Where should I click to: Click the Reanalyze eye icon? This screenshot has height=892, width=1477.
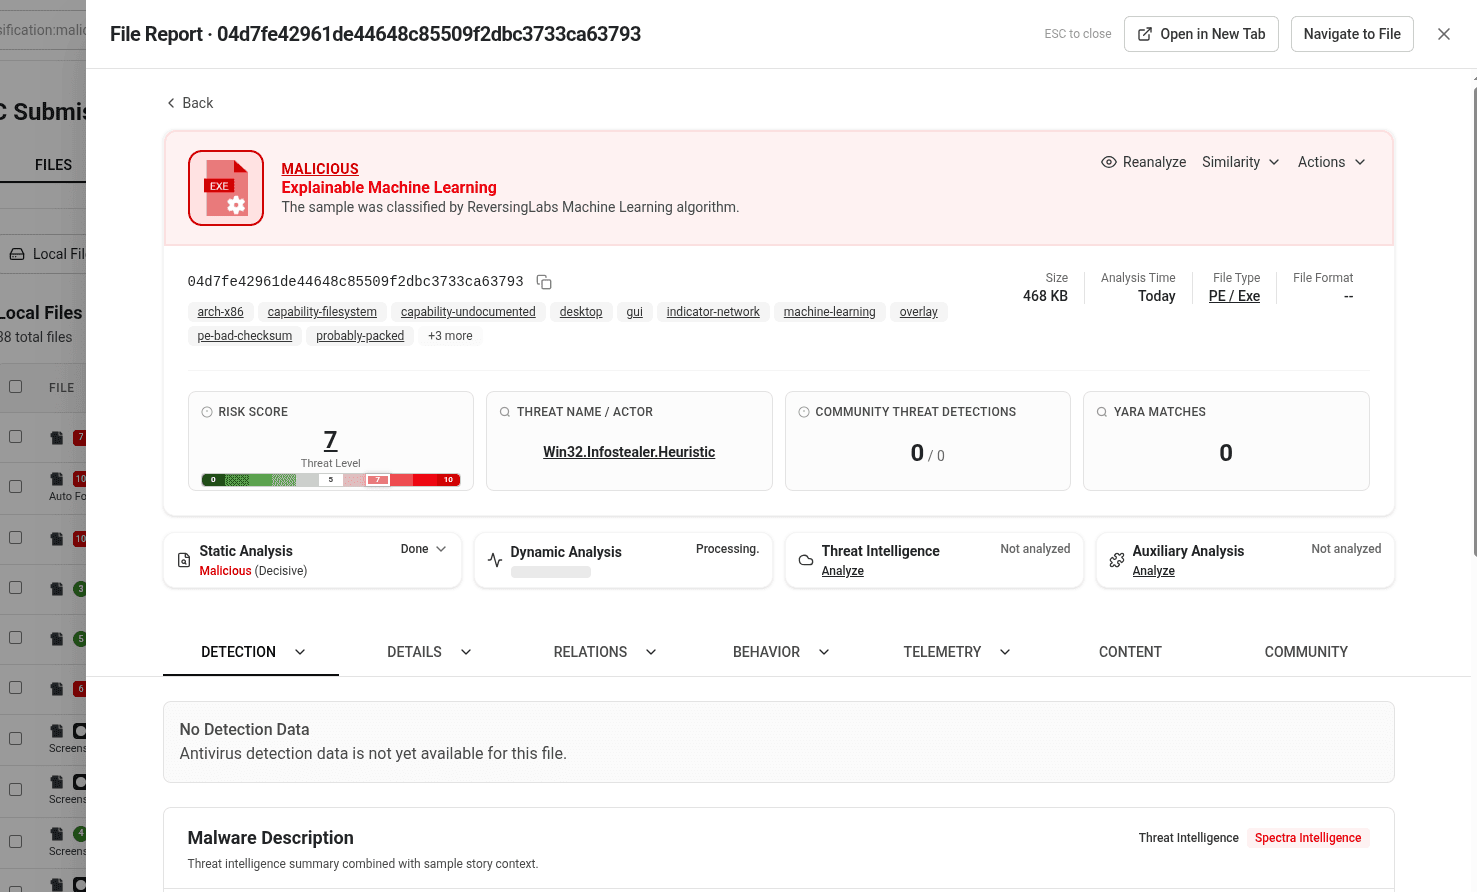pos(1109,162)
